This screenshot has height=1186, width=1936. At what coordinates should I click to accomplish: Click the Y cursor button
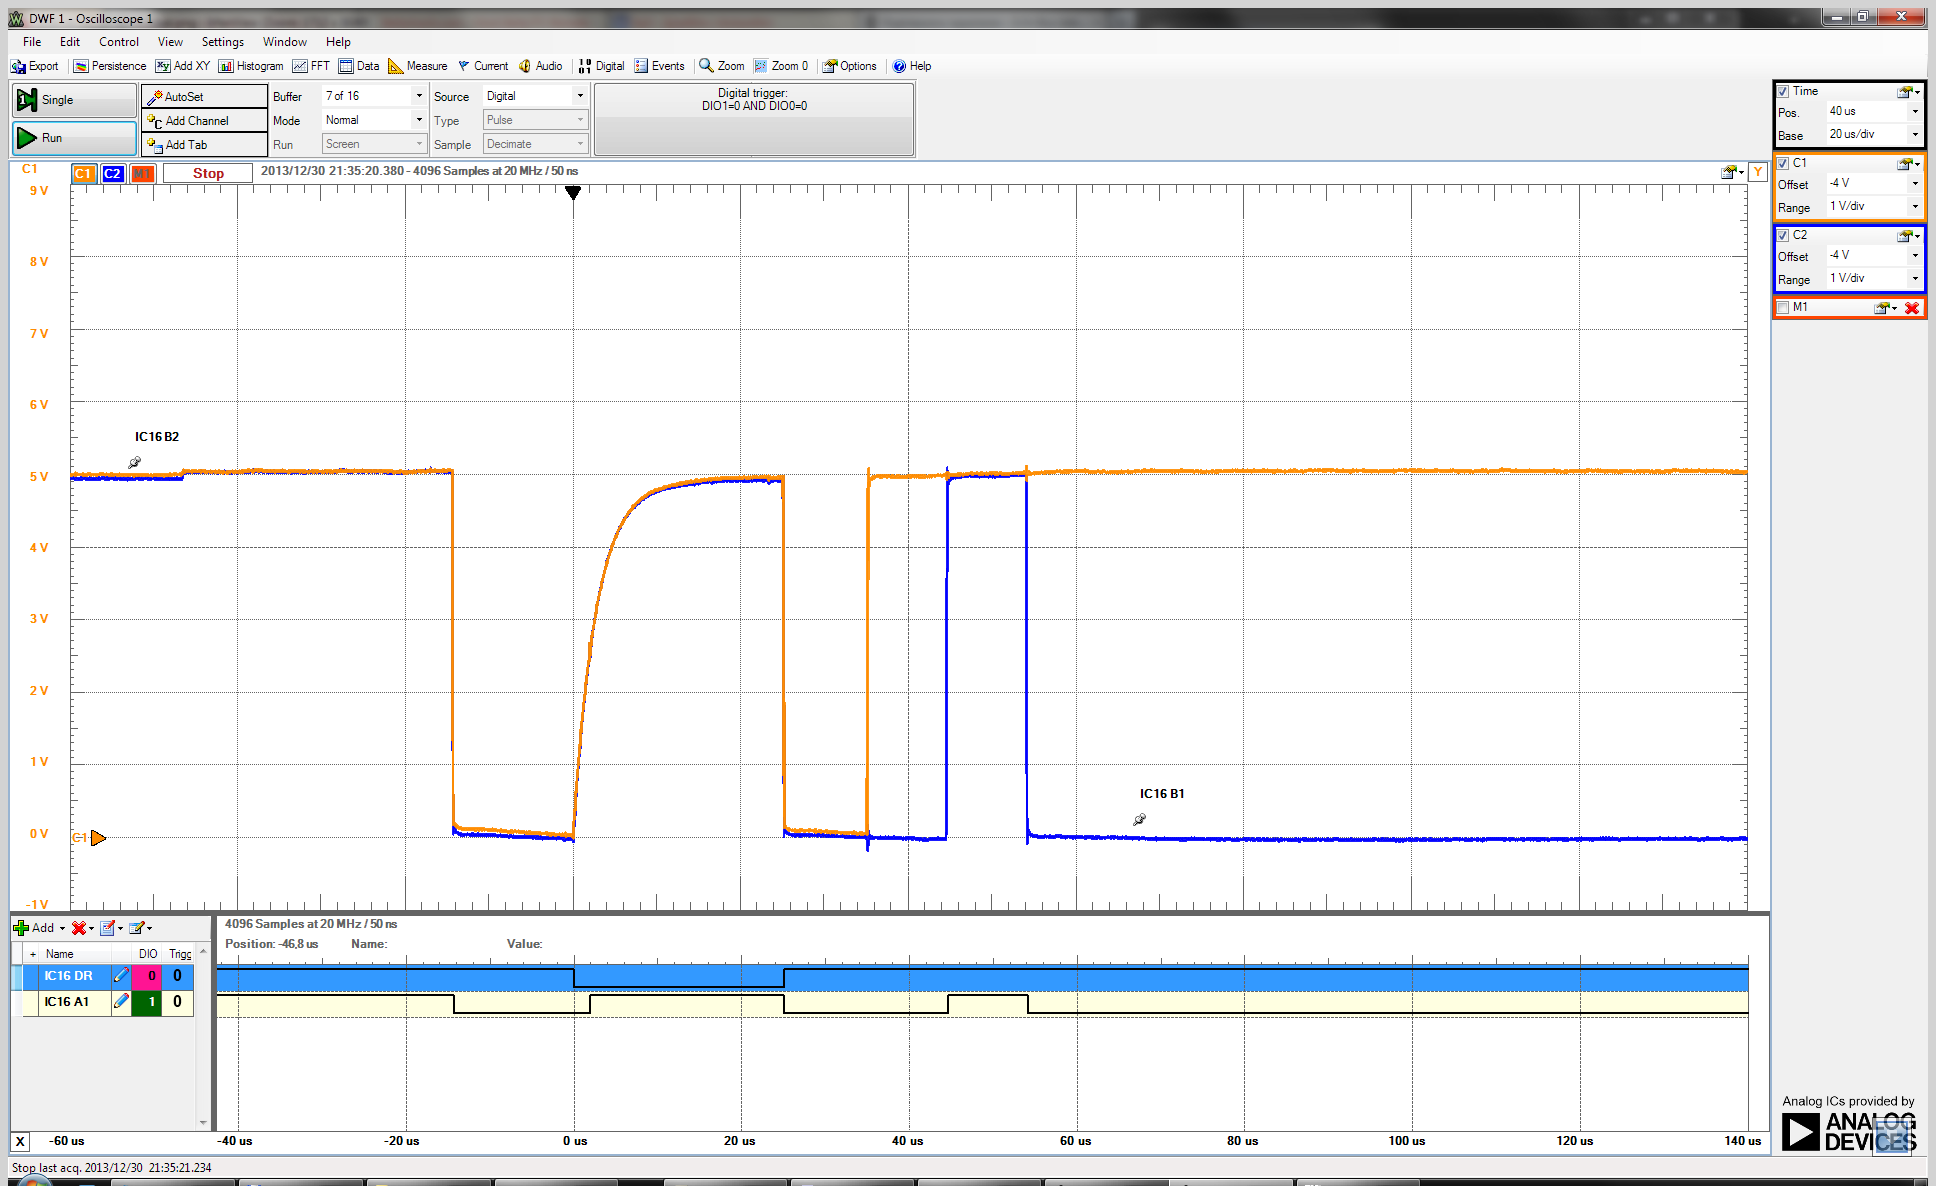(x=1757, y=172)
